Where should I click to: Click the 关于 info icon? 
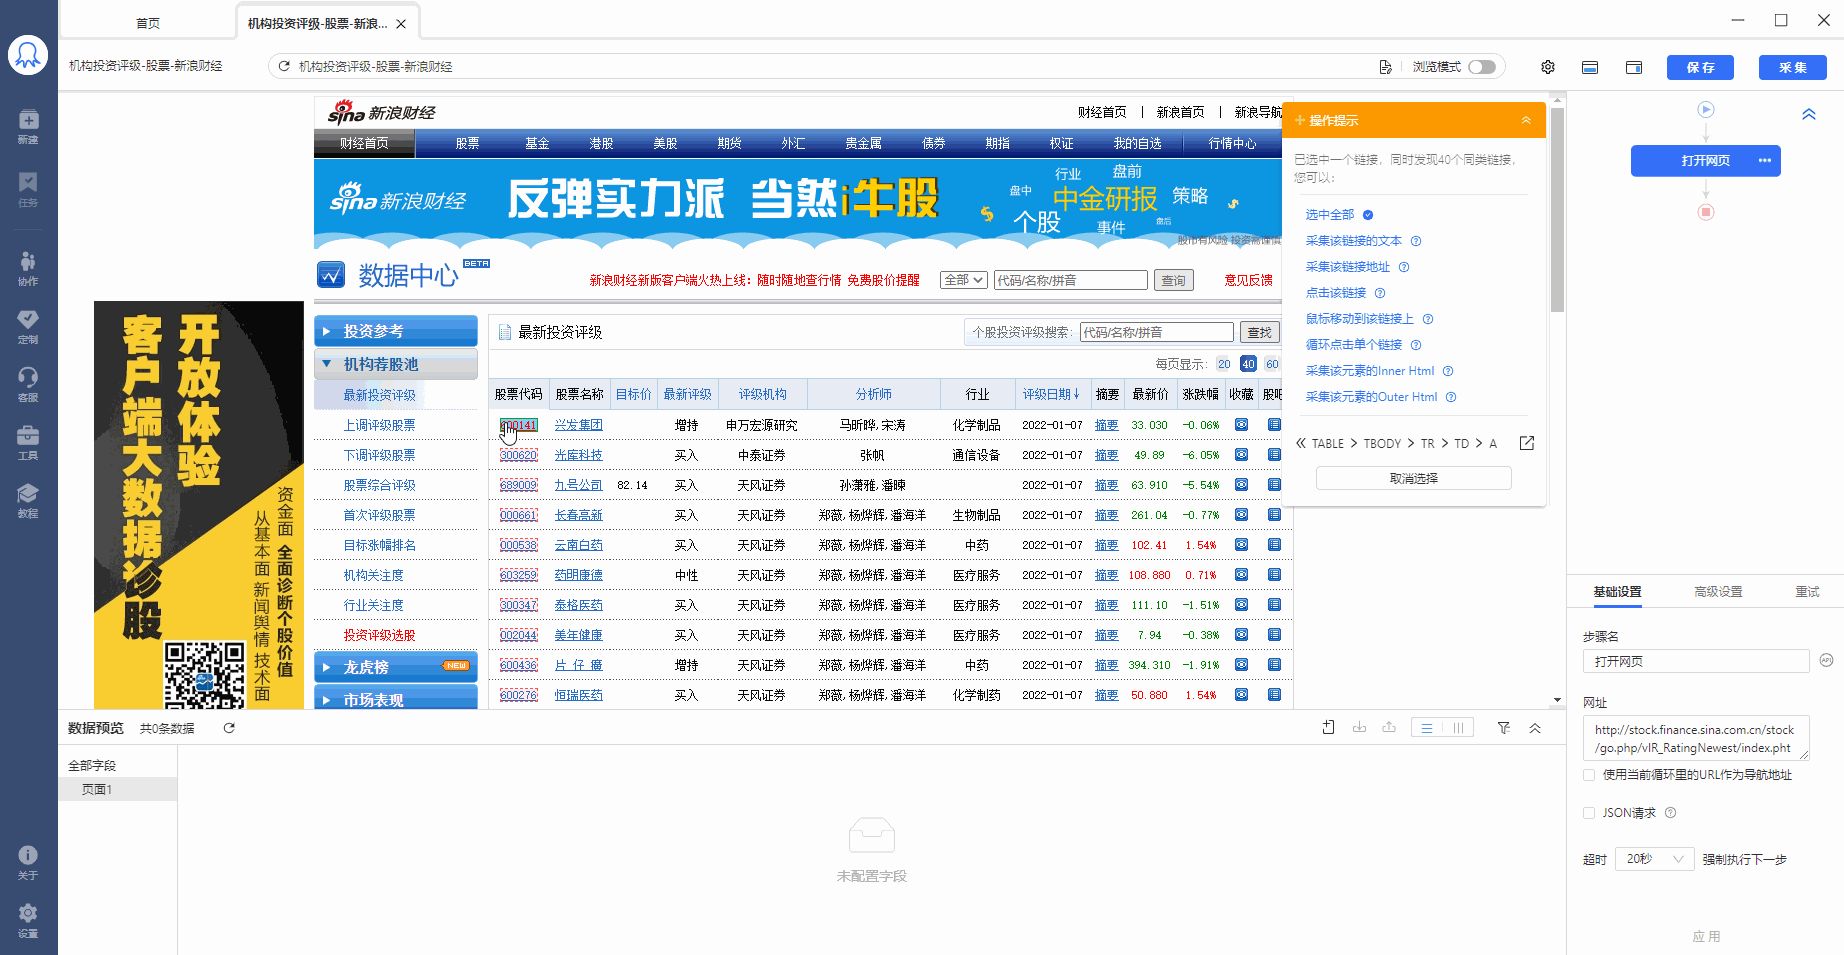[x=28, y=862]
